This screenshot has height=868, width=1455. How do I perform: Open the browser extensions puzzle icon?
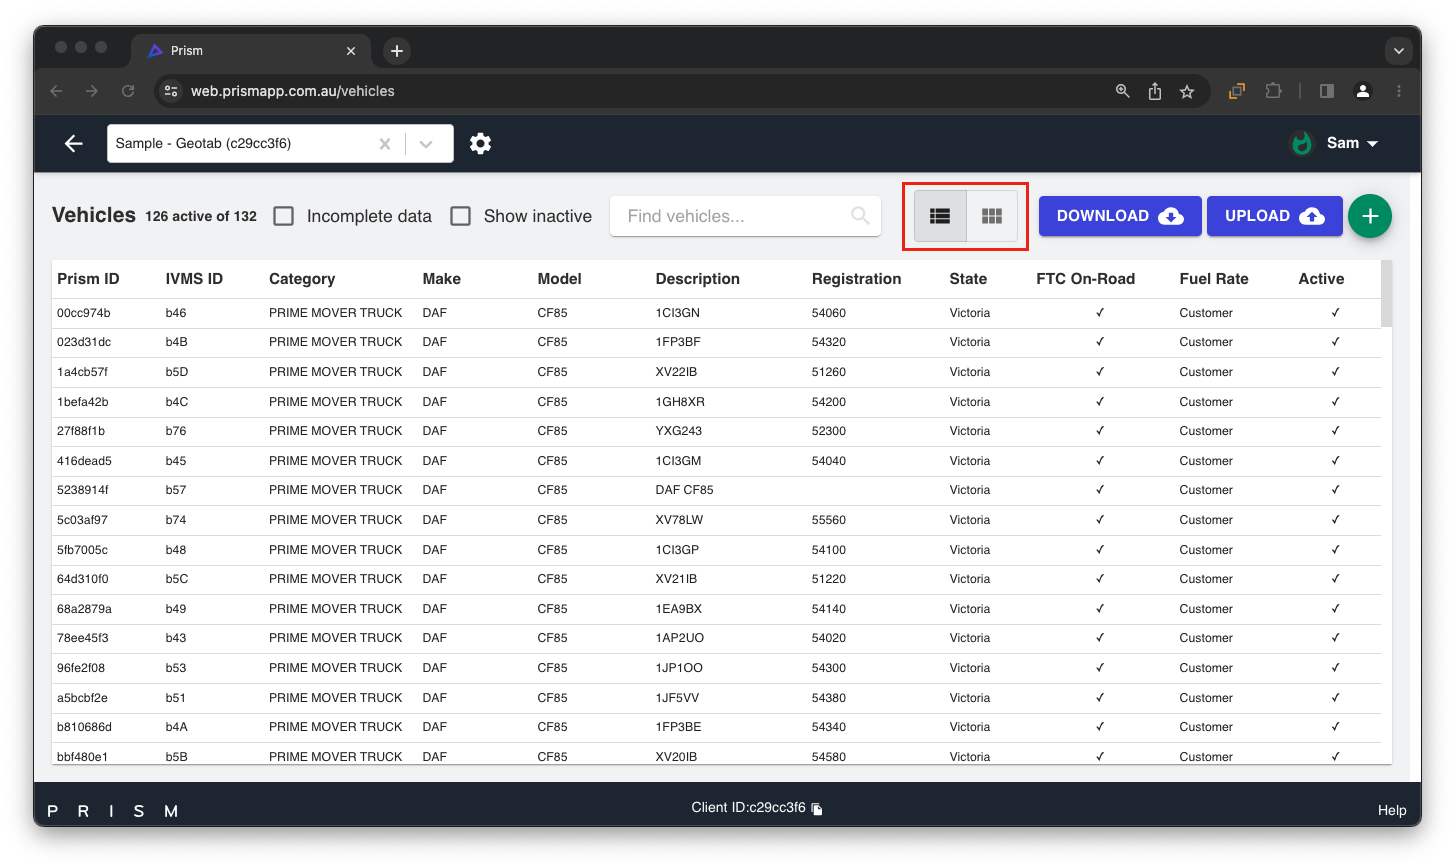point(1273,91)
